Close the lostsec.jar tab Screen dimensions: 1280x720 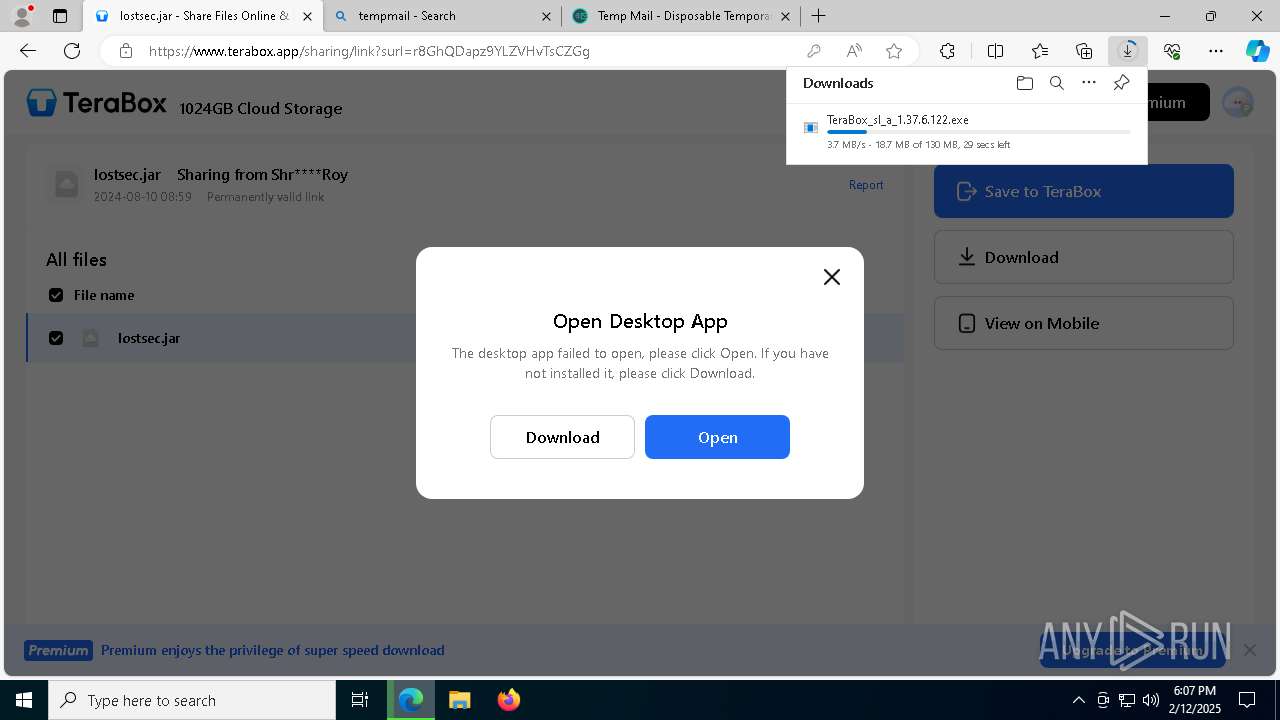click(307, 16)
